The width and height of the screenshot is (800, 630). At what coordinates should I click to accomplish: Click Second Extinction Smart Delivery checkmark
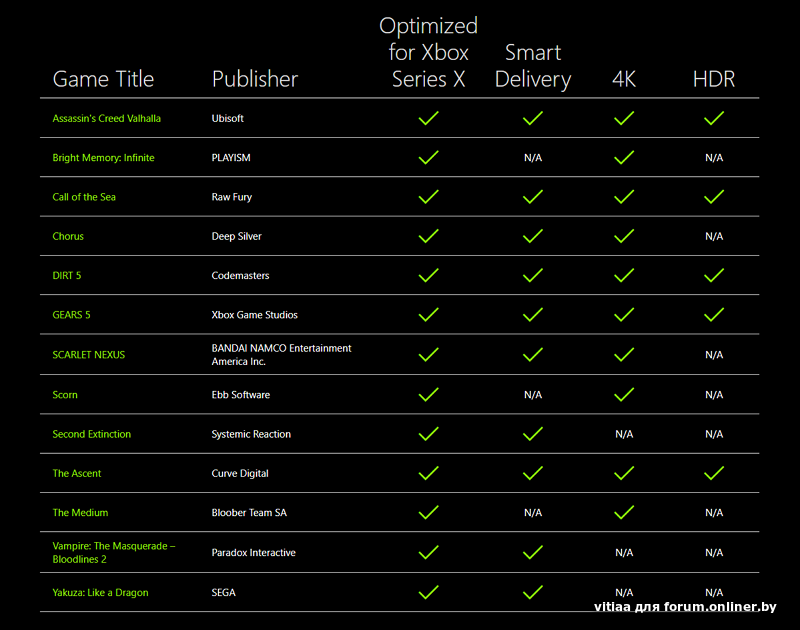coord(533,434)
